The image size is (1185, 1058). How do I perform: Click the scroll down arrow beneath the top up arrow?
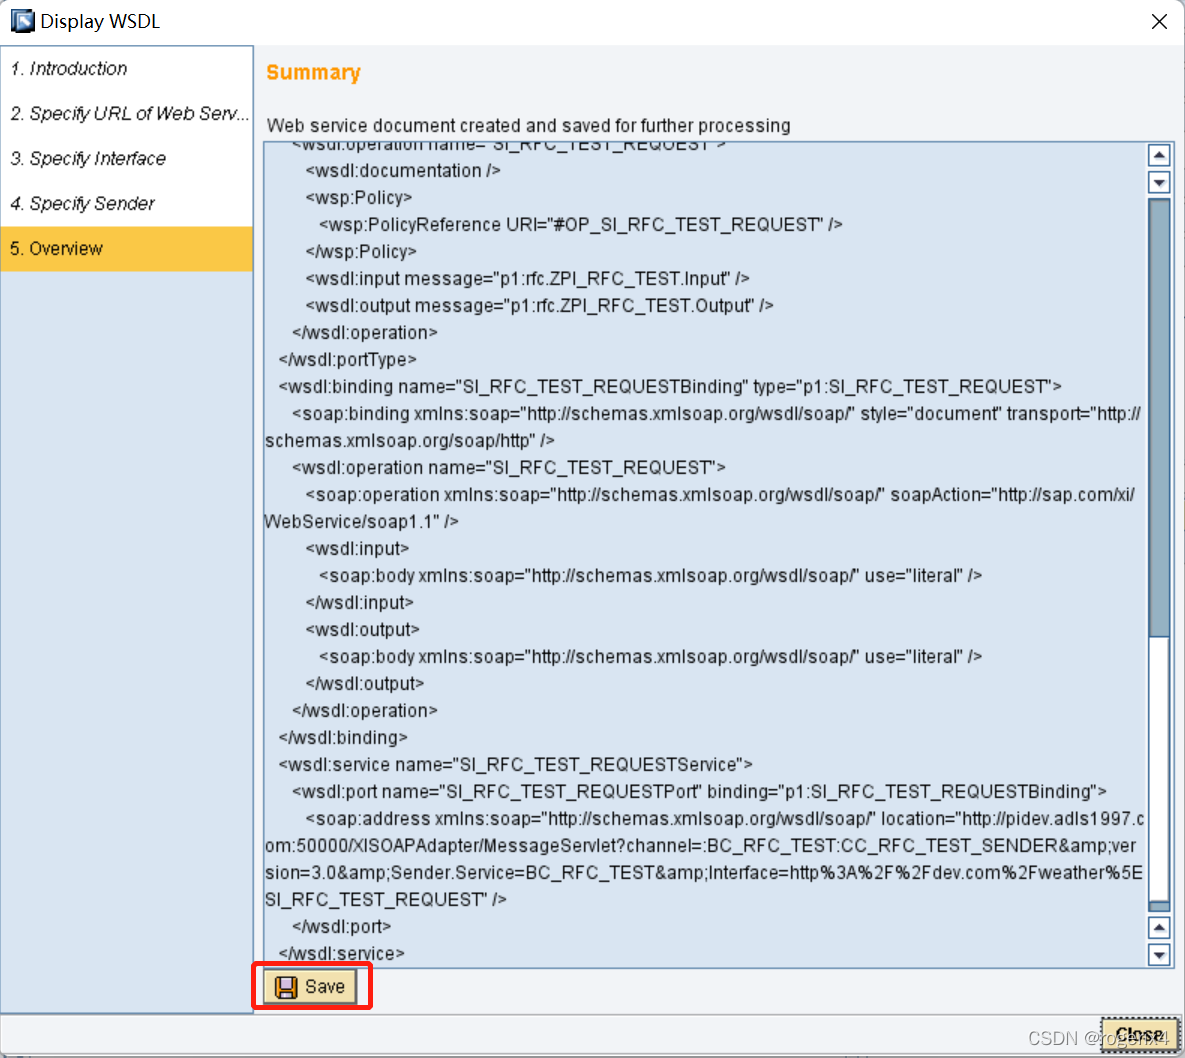pyautogui.click(x=1159, y=182)
